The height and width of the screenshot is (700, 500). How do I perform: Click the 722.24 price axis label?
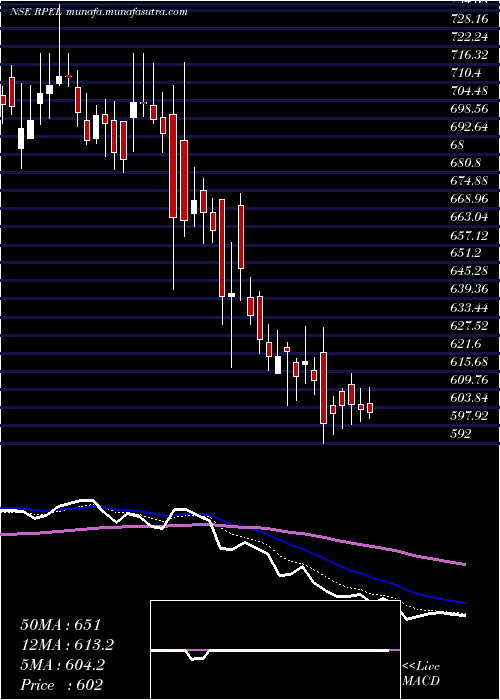coord(468,37)
